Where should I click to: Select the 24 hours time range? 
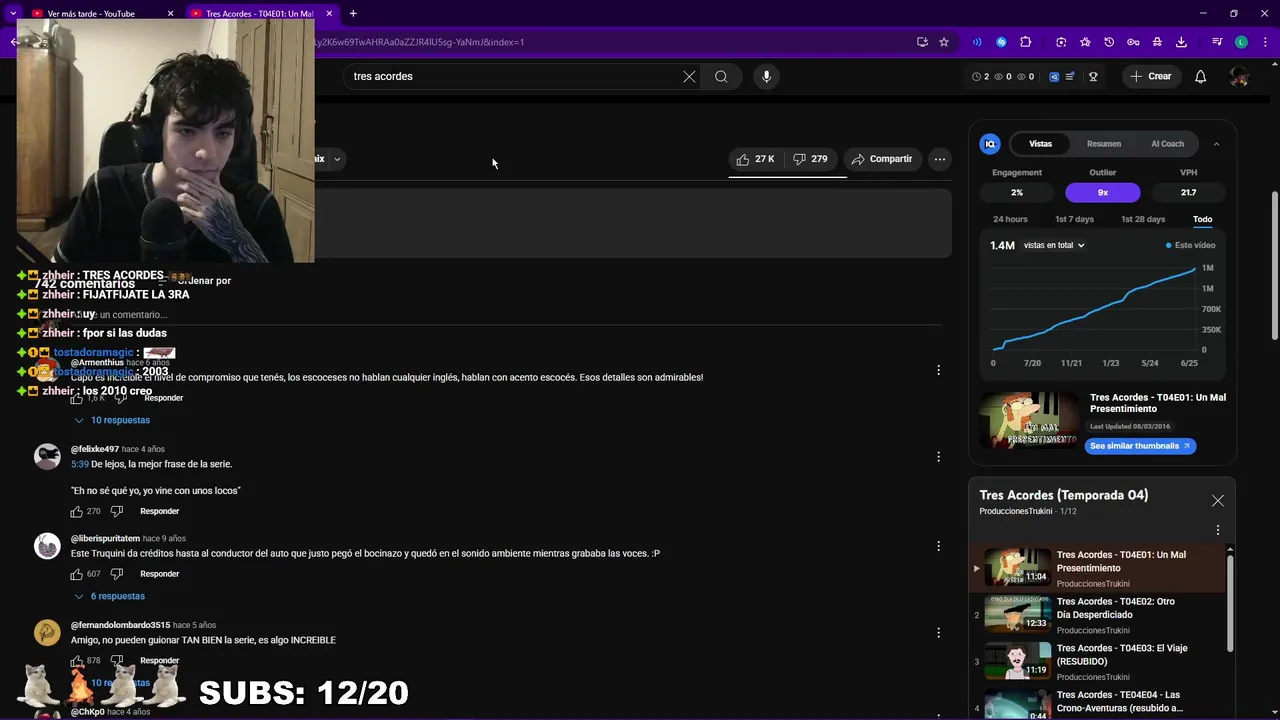1010,219
